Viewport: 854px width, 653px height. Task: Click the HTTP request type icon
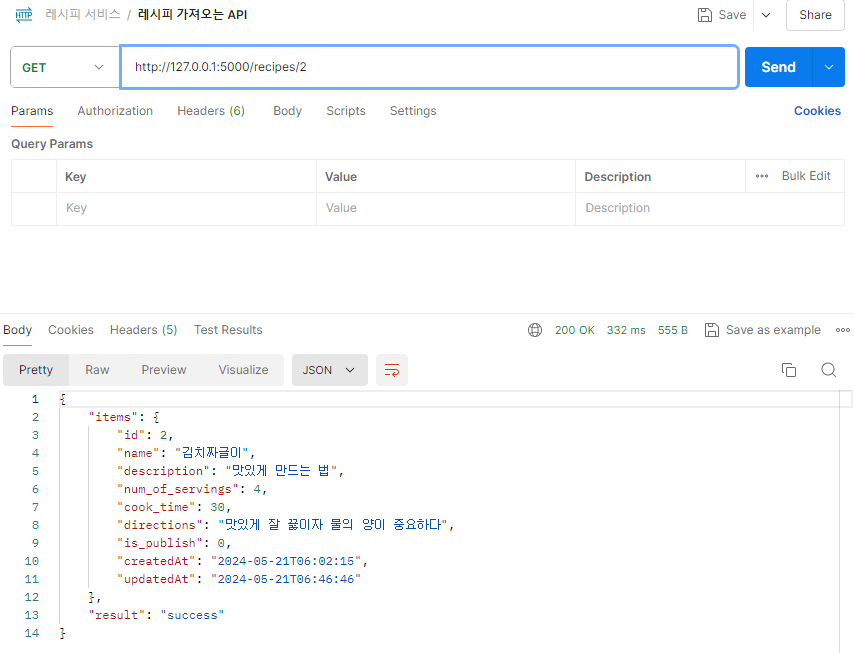pos(24,15)
